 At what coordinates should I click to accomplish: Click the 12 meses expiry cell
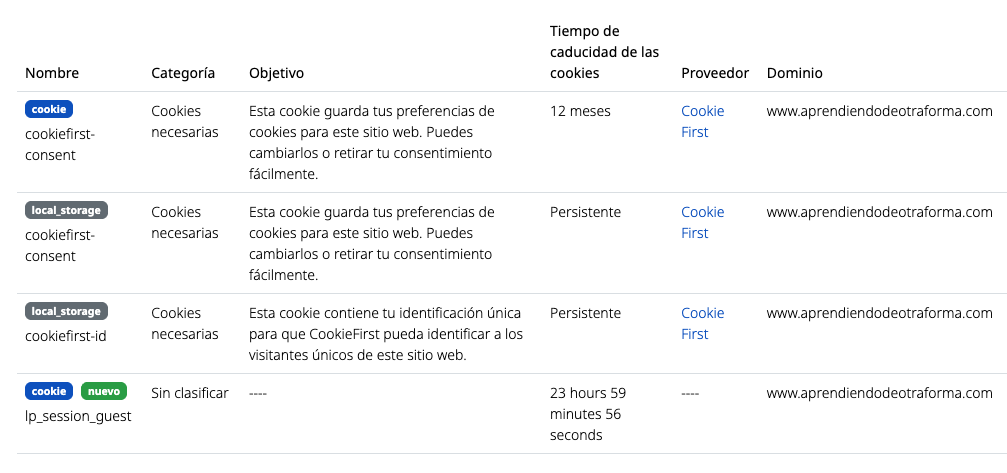[x=580, y=111]
